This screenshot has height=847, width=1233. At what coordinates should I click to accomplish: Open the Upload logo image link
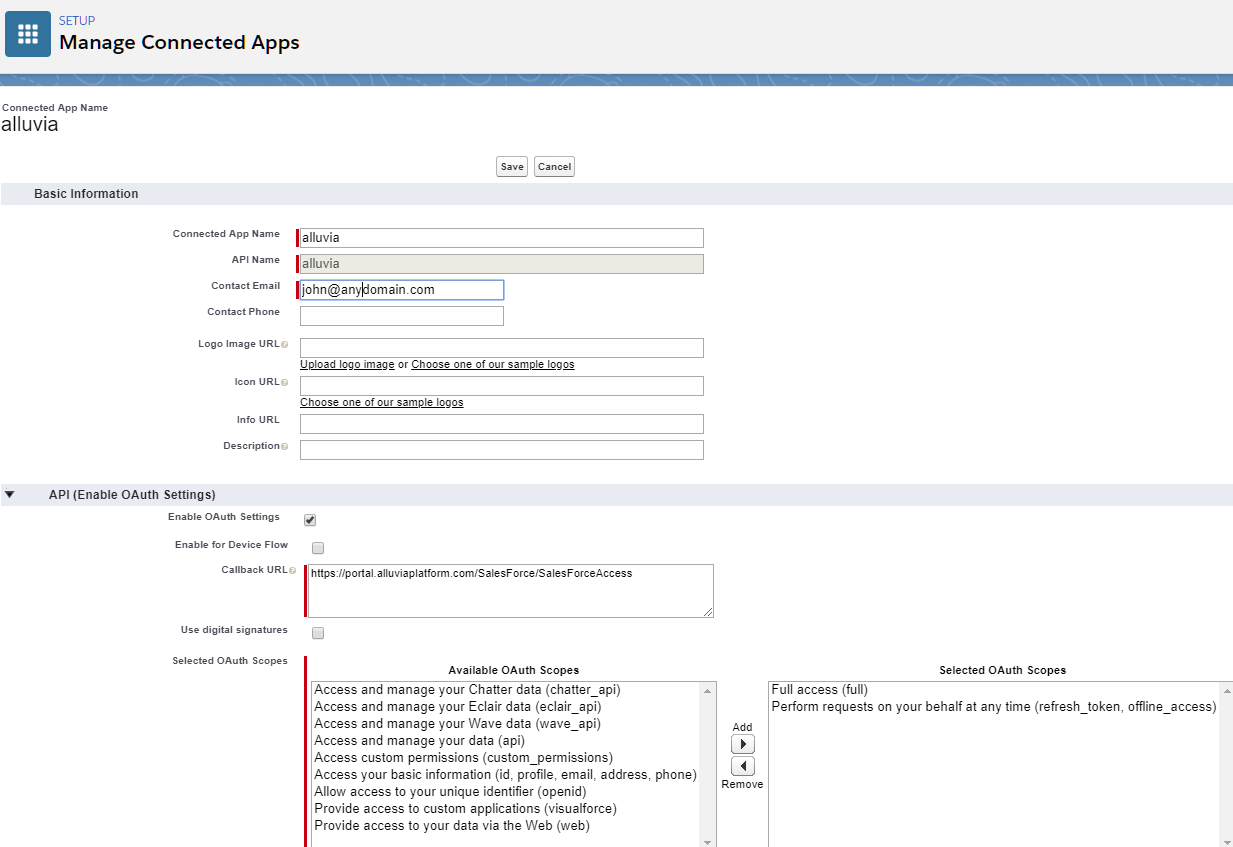tap(347, 365)
